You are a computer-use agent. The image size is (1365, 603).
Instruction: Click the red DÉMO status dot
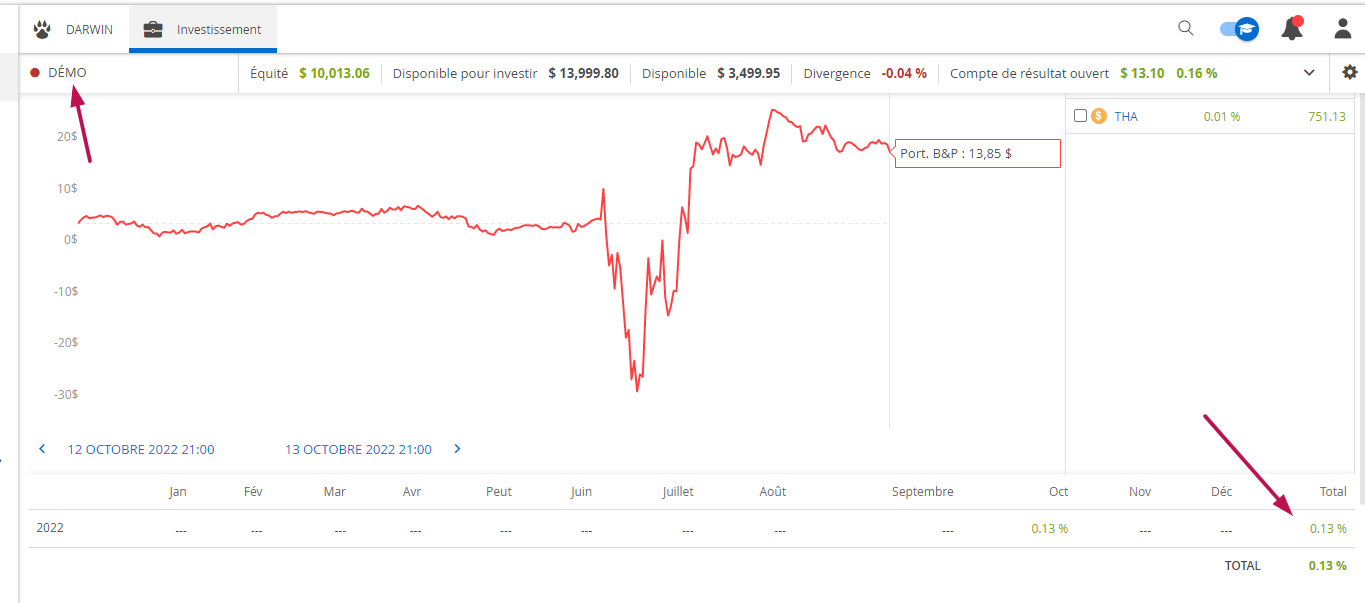click(35, 73)
